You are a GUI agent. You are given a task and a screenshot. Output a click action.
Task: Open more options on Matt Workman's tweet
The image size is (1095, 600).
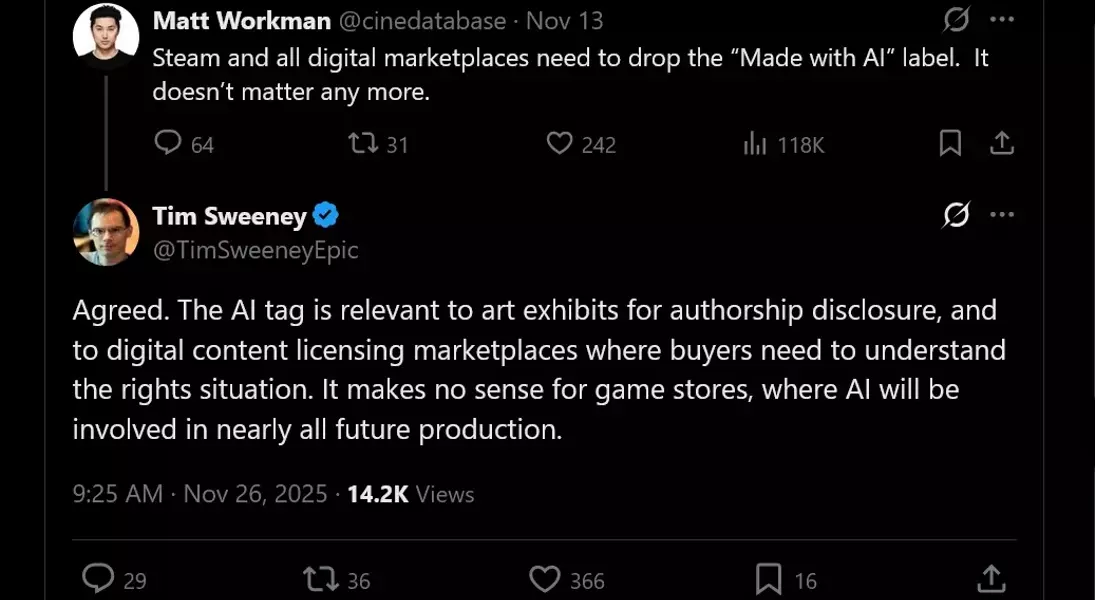(1002, 20)
